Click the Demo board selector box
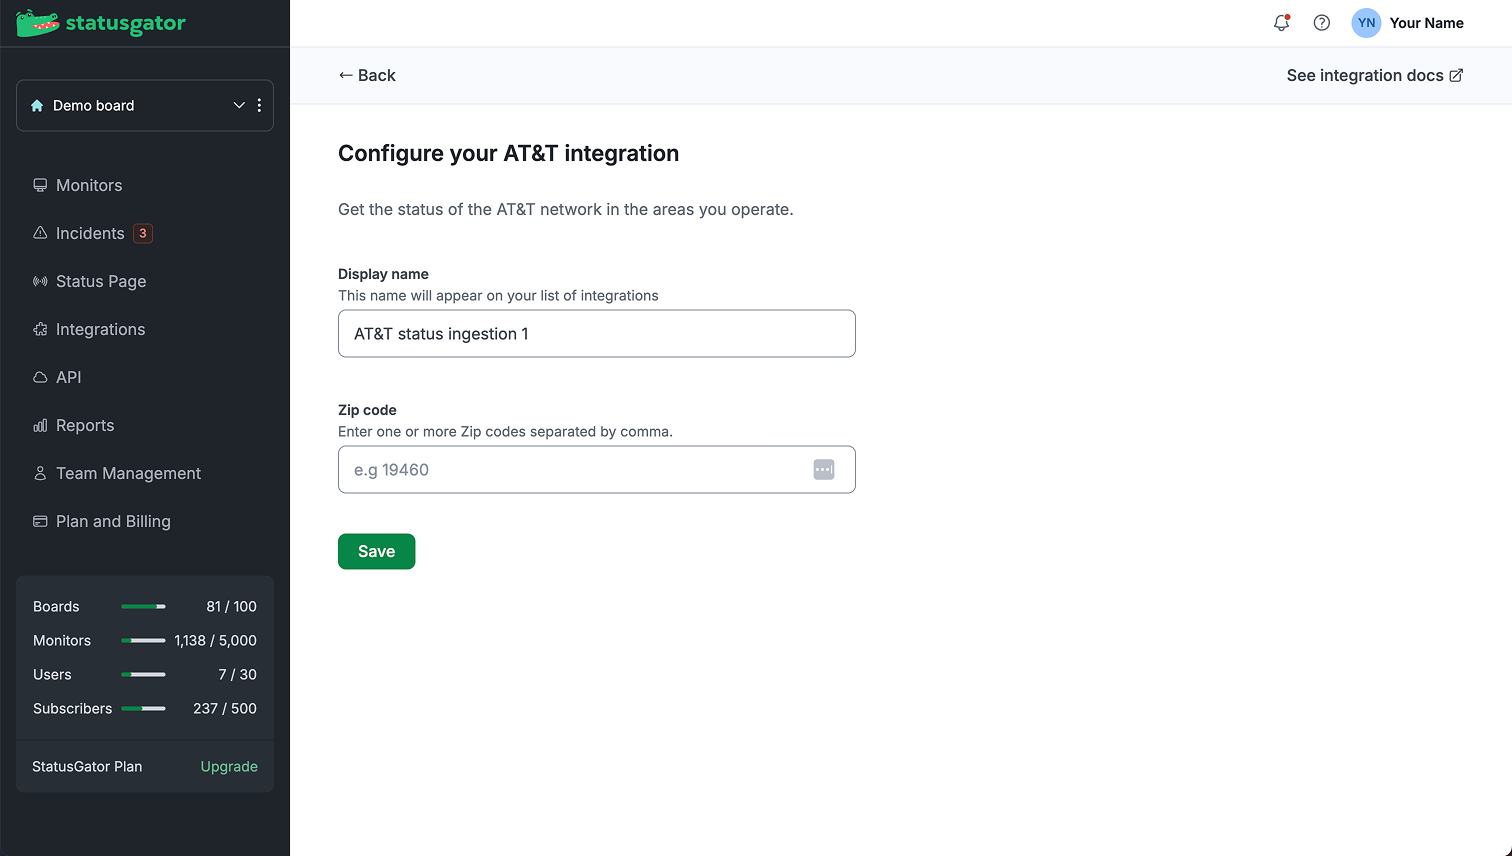This screenshot has height=856, width=1512. coord(145,105)
